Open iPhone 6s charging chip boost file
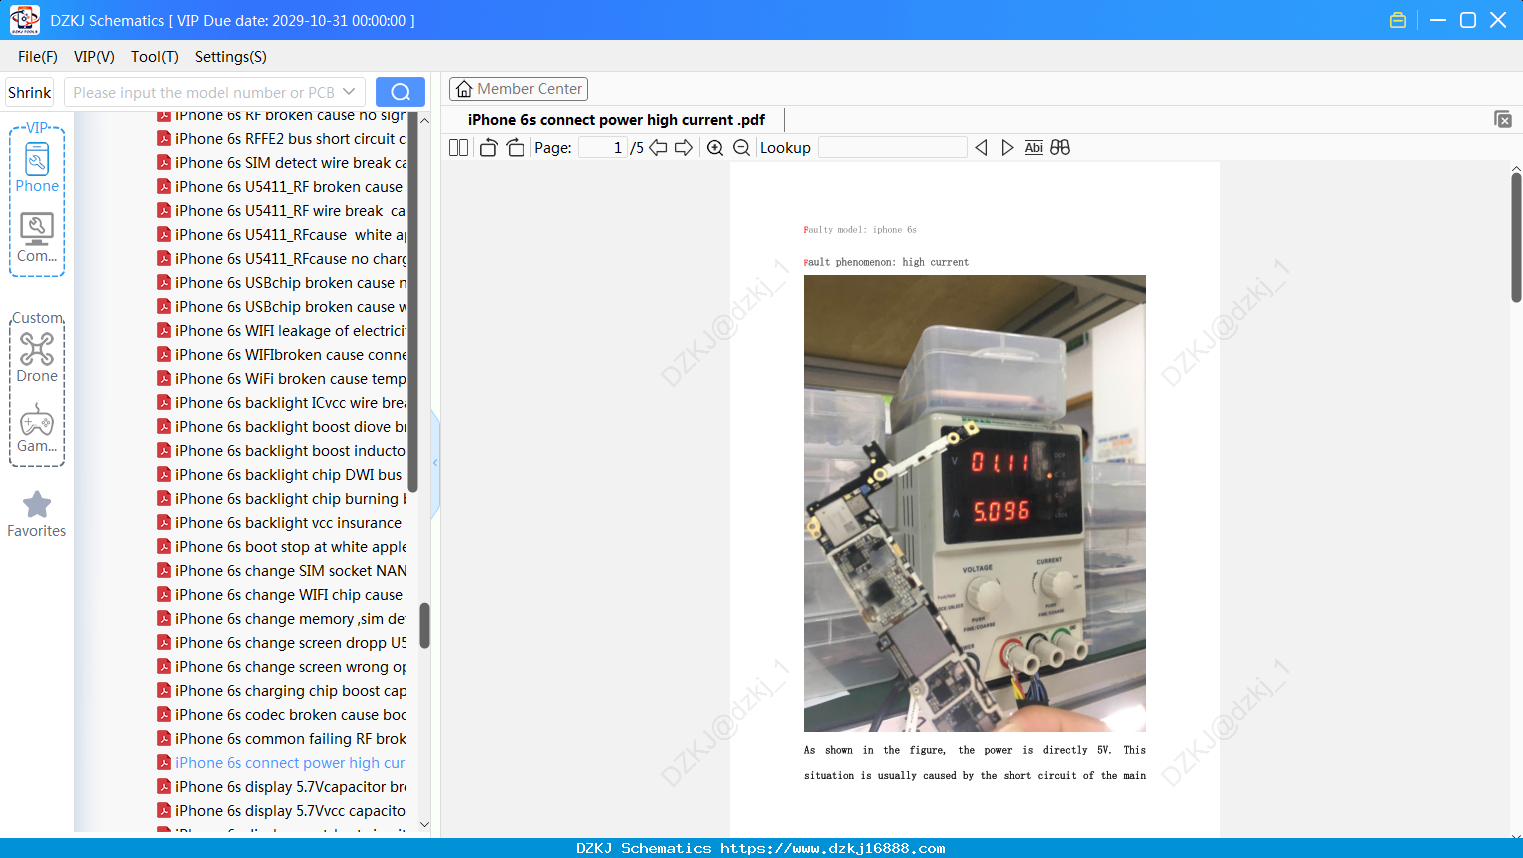1523x858 pixels. [x=290, y=691]
